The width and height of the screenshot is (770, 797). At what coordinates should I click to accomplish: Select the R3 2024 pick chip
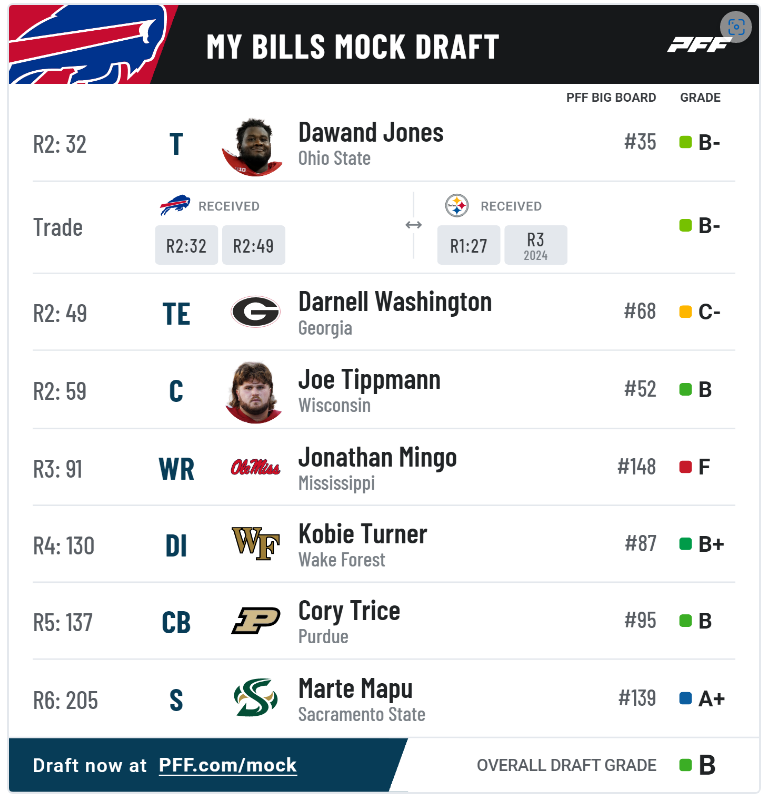click(x=536, y=246)
